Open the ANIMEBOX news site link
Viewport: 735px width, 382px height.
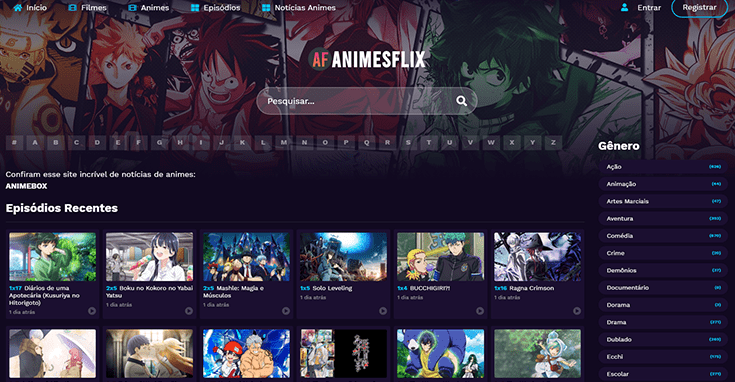coord(26,186)
